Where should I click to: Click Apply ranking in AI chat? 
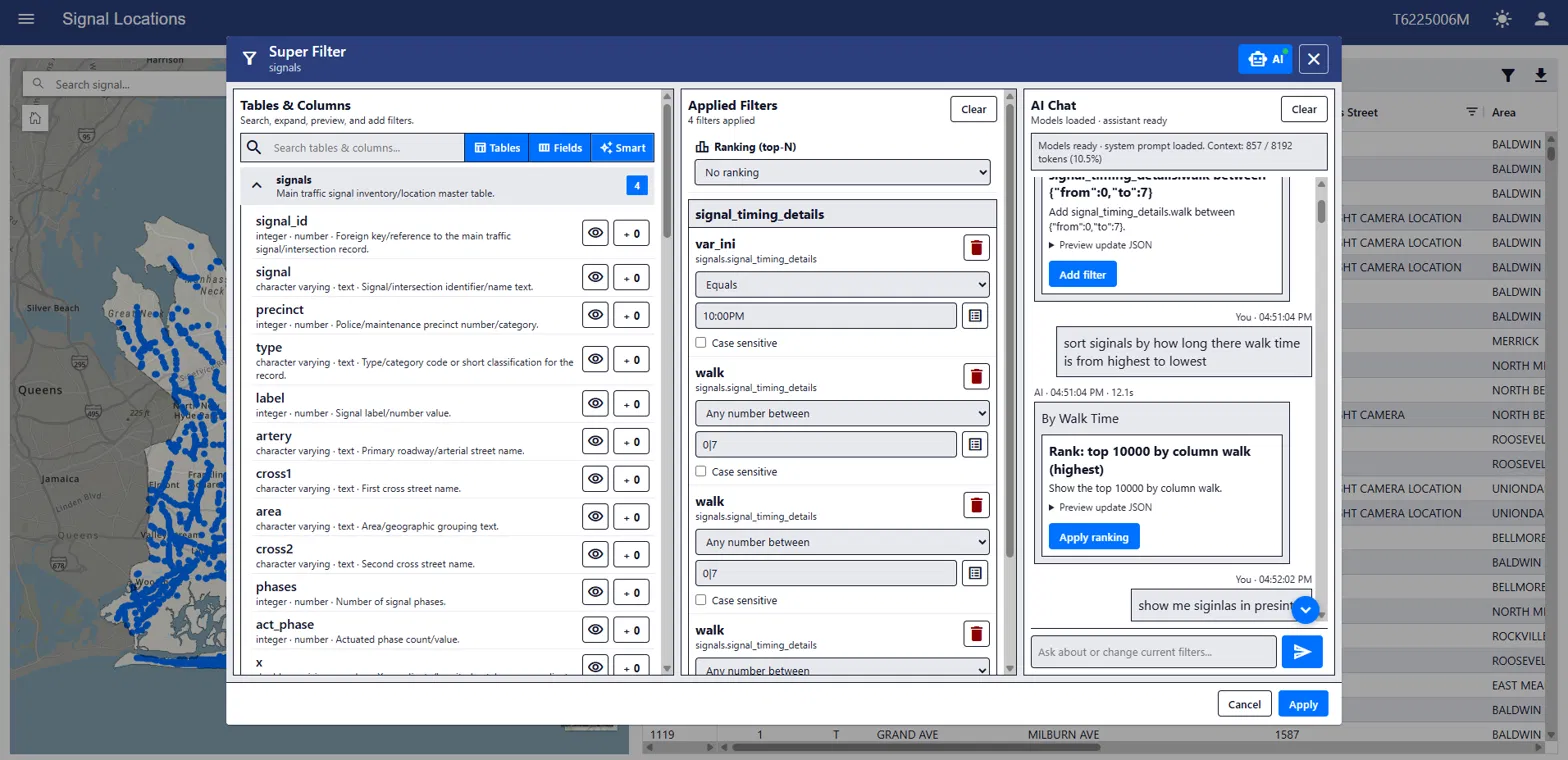tap(1094, 537)
